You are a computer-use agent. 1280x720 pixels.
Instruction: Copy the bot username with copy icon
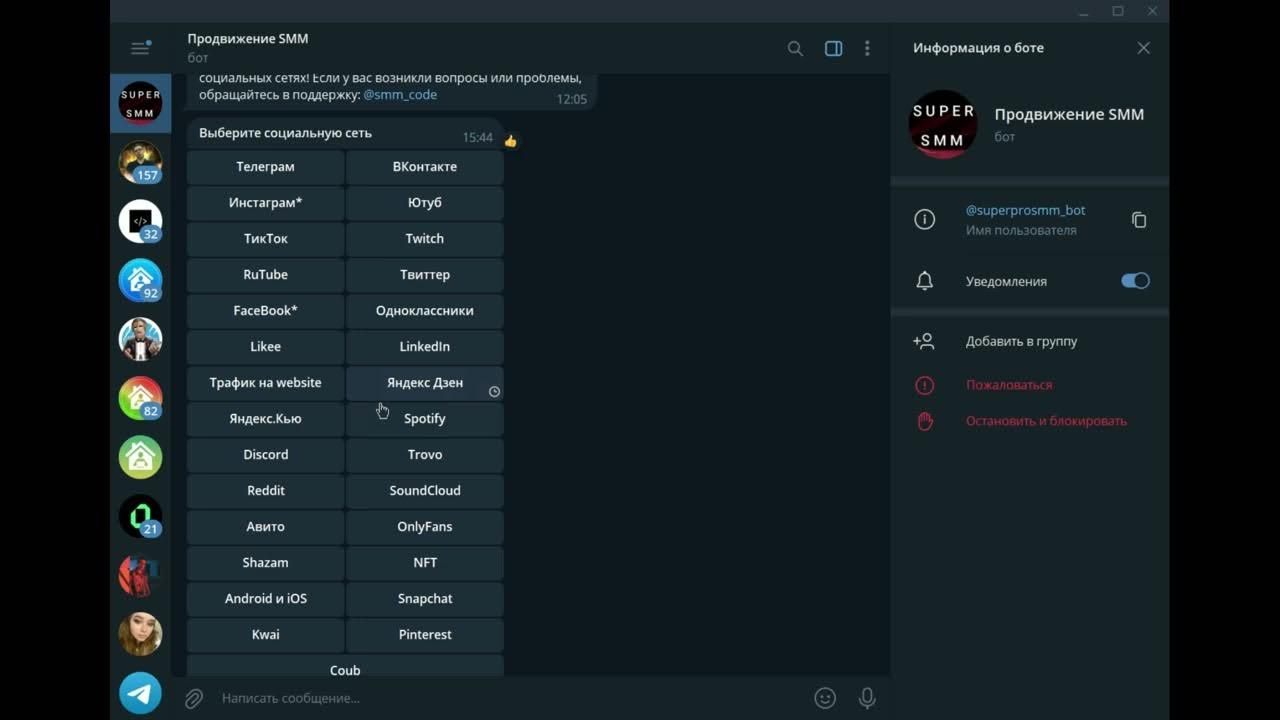[x=1139, y=220]
